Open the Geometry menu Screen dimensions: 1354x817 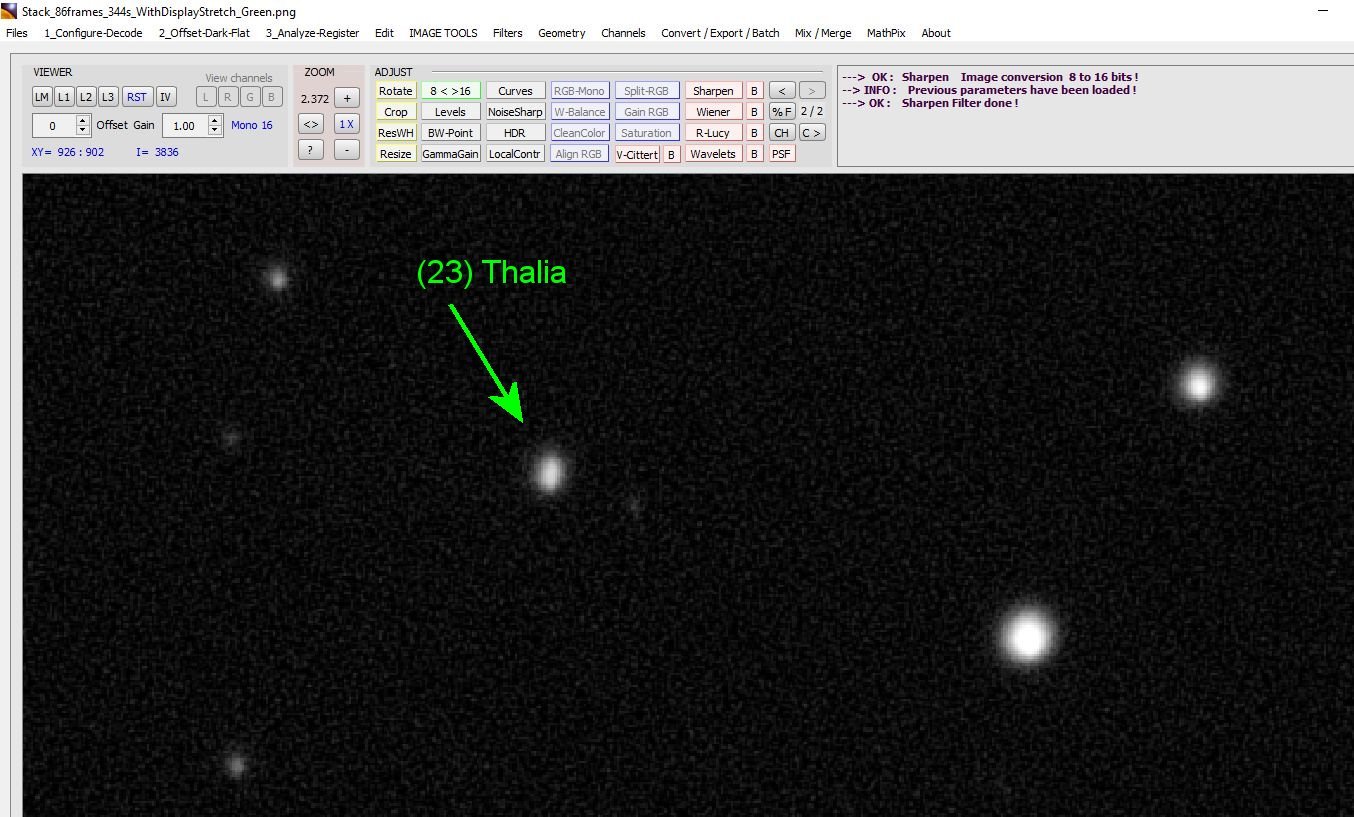[x=561, y=33]
